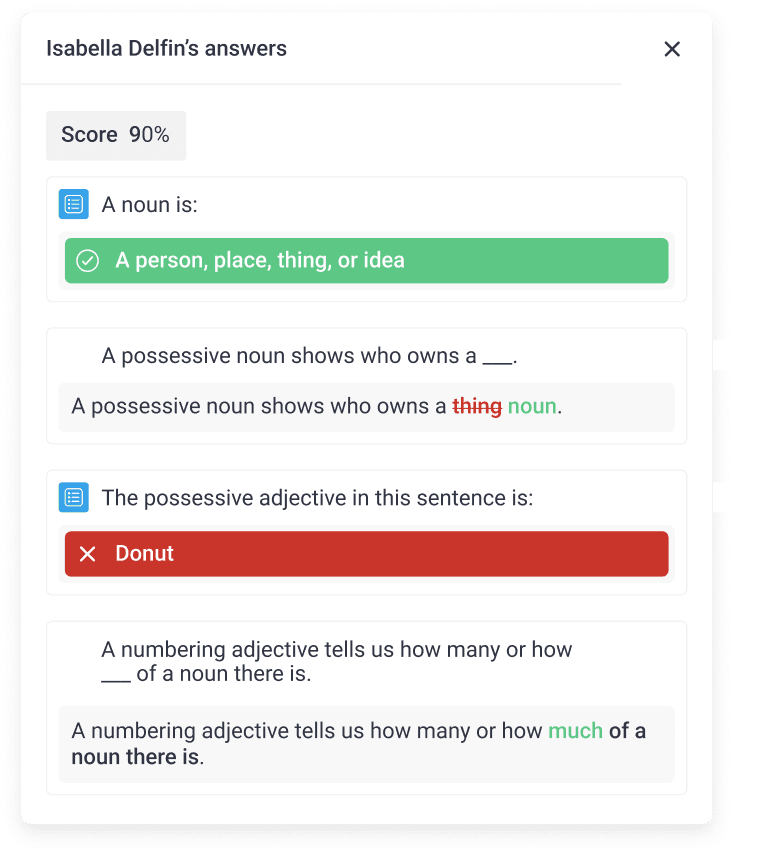Click the answer text "A possessive noun shows who owns a"

click(258, 407)
